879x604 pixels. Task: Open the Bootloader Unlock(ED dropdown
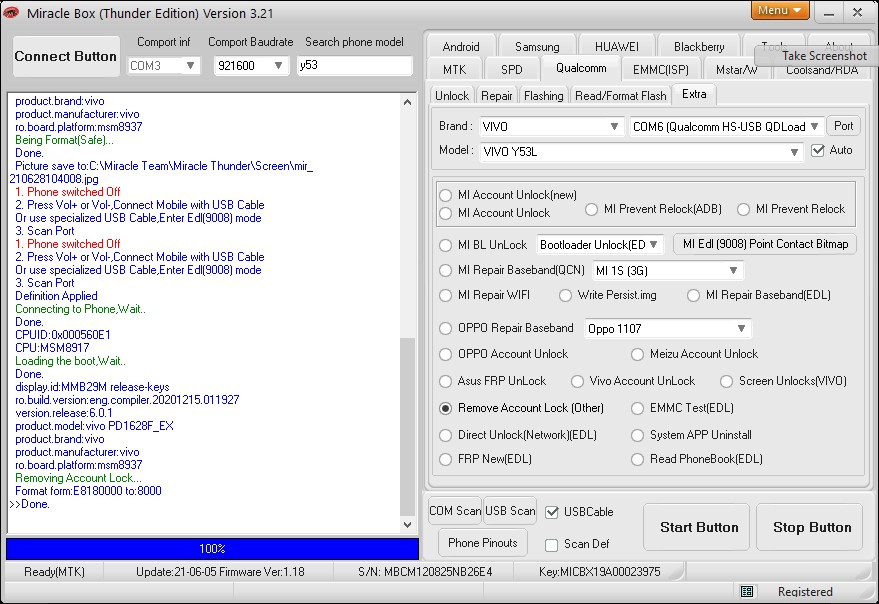[654, 245]
